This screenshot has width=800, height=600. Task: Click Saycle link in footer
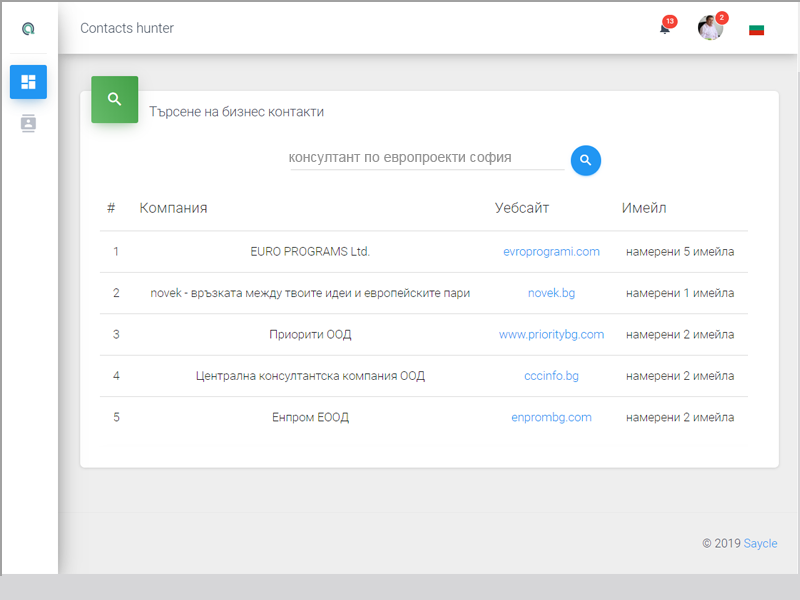760,543
